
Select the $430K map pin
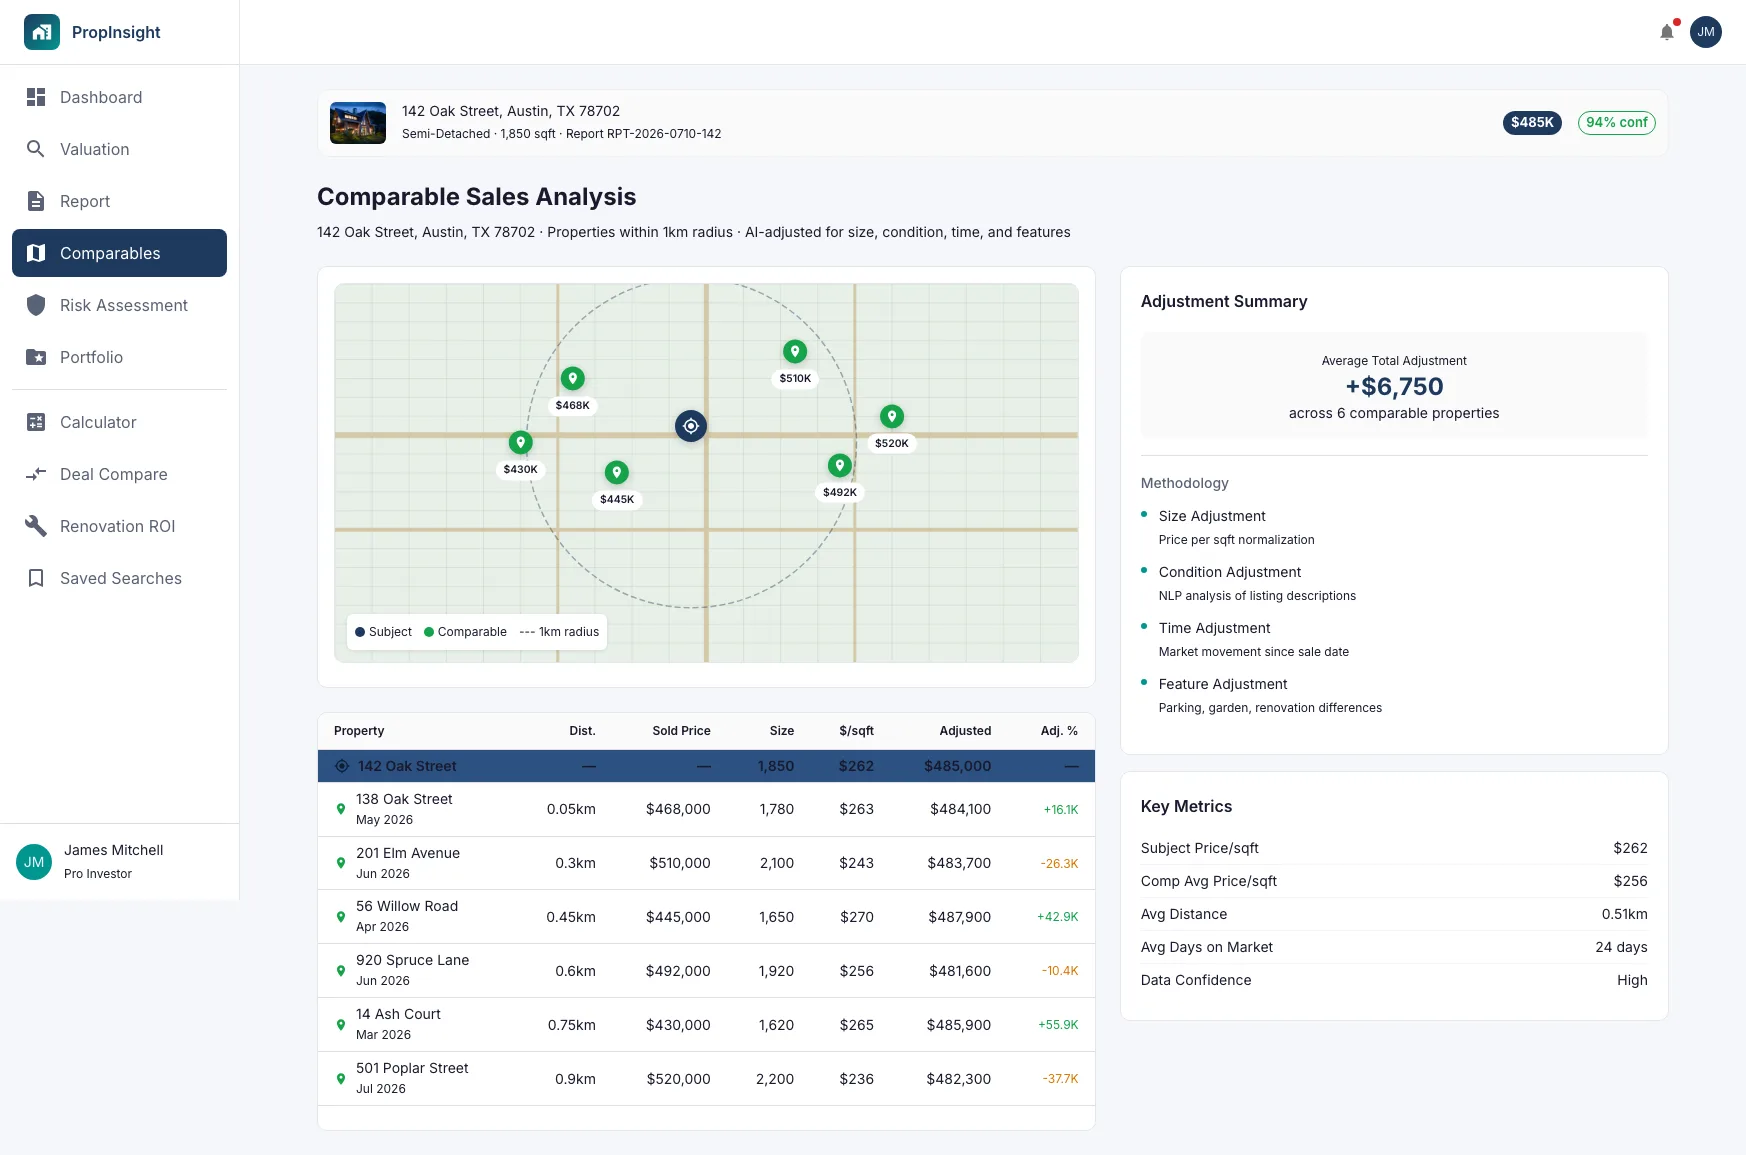click(x=521, y=443)
